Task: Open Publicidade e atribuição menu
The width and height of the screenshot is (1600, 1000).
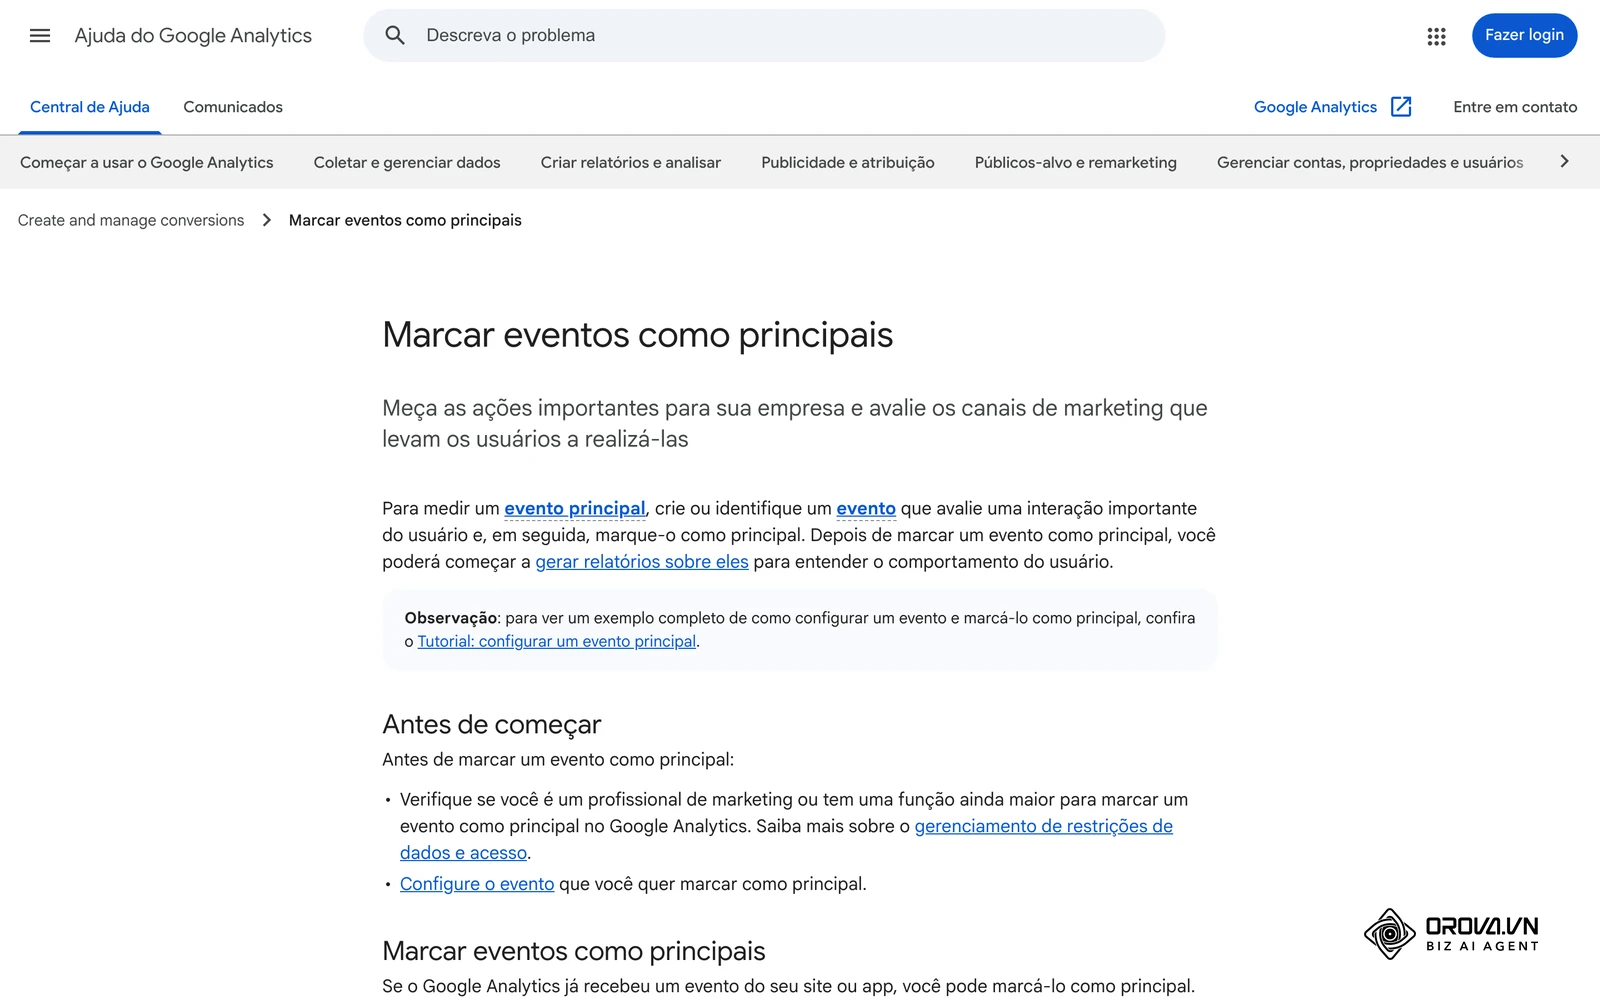Action: coord(848,162)
